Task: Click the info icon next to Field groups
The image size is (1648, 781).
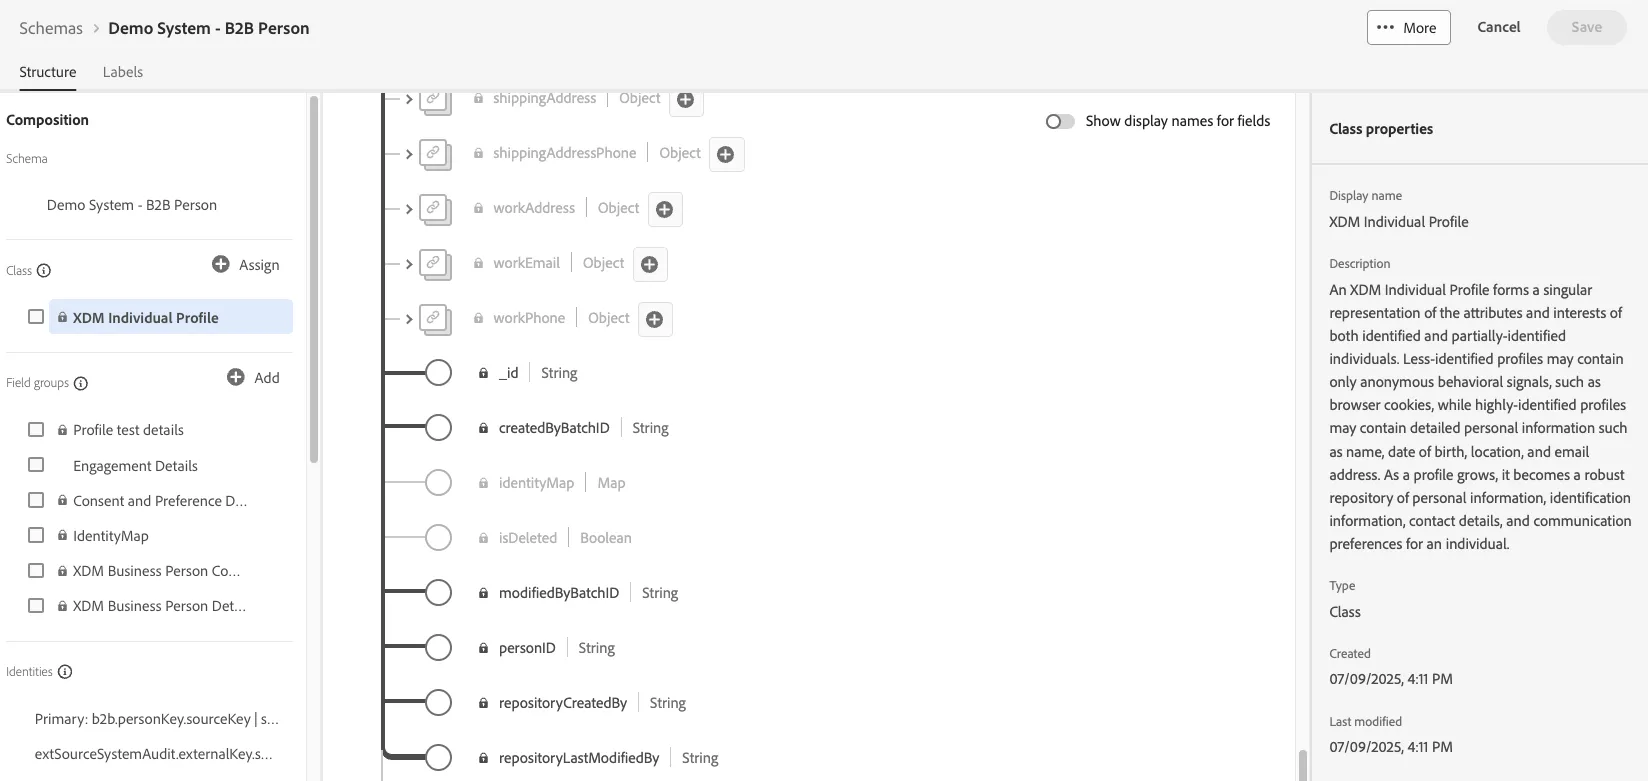Action: pyautogui.click(x=81, y=383)
